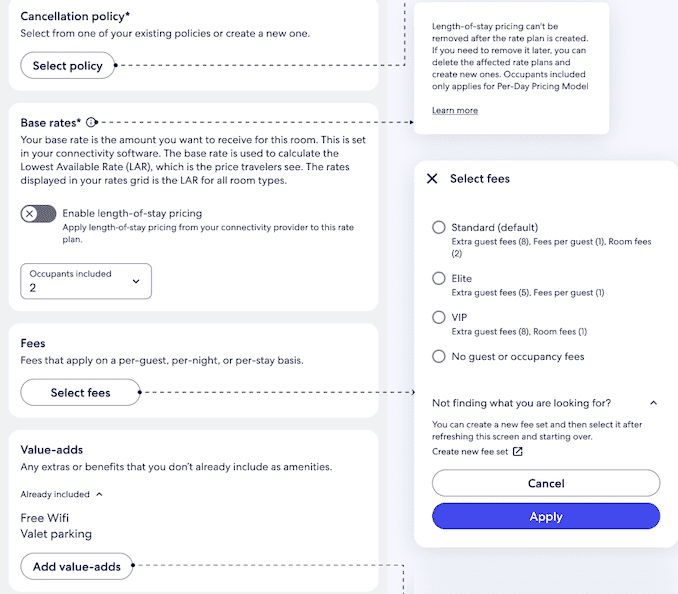The width and height of the screenshot is (678, 594).
Task: Close the Select fees panel
Action: click(432, 179)
